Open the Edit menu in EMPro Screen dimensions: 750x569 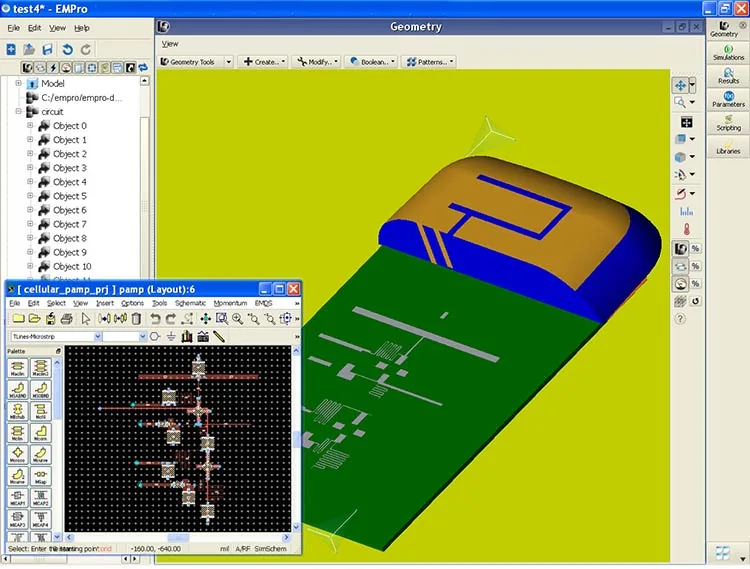pyautogui.click(x=34, y=28)
